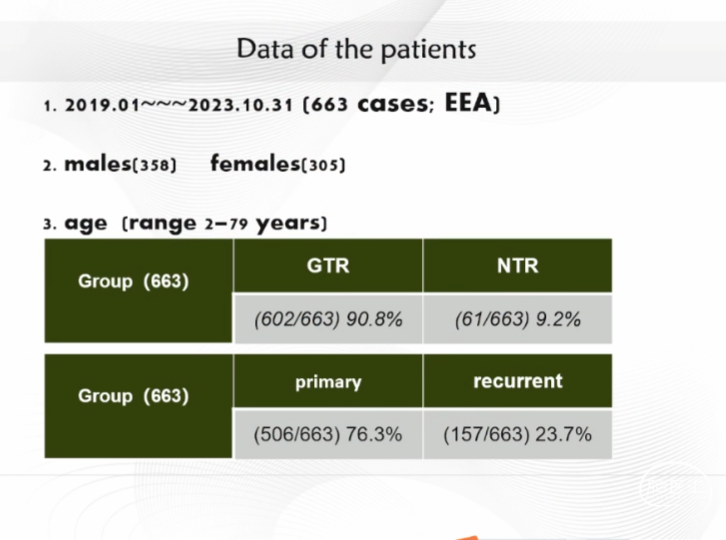Image resolution: width=726 pixels, height=540 pixels.
Task: Click list number 2 before males
Action: (50, 166)
